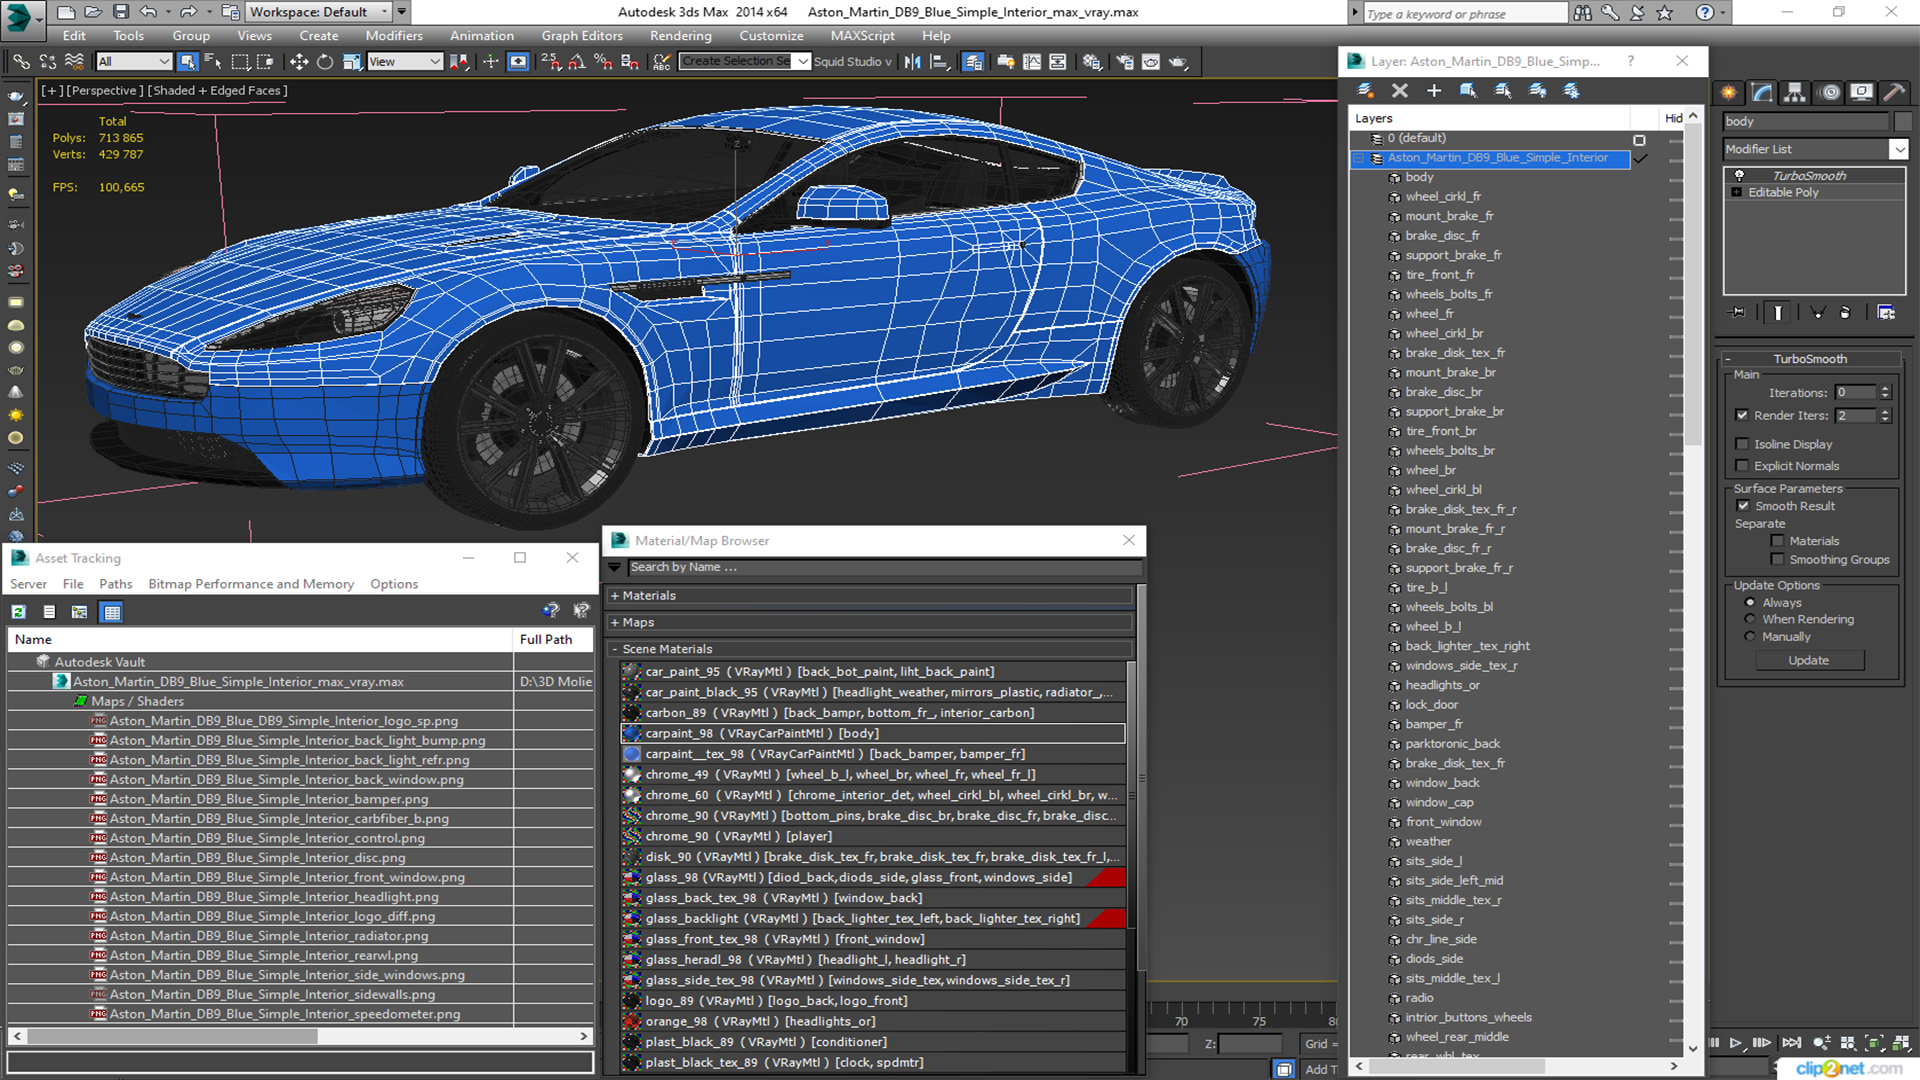Click the Save file icon in title bar

(x=121, y=12)
